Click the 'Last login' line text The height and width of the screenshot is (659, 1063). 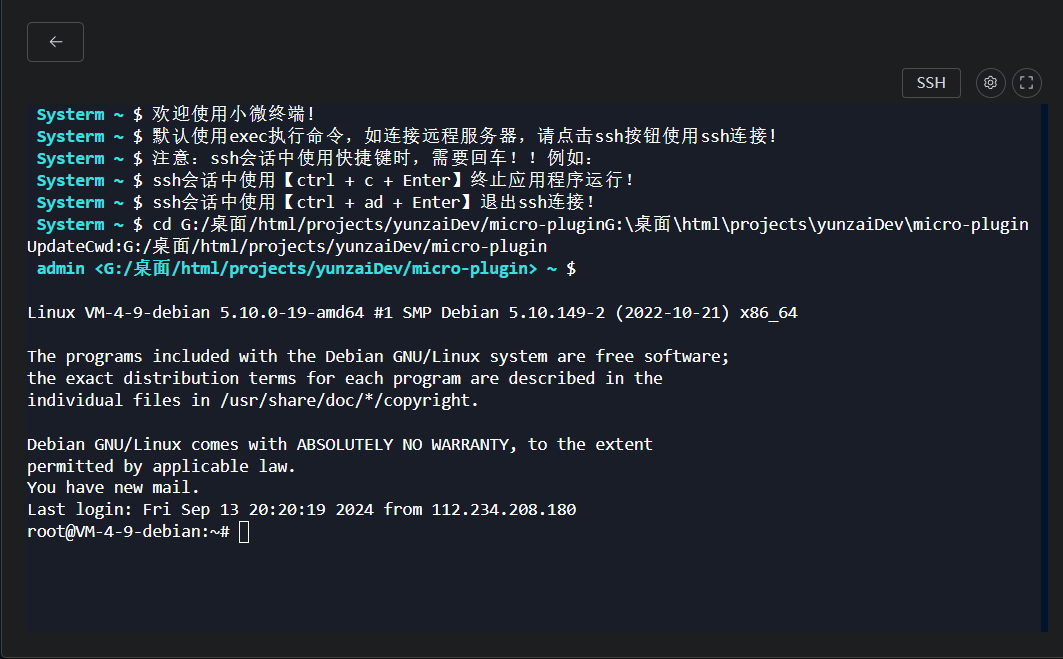click(x=302, y=509)
